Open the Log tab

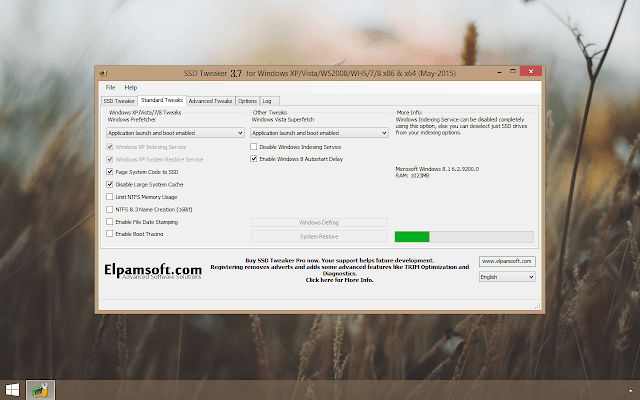pos(269,101)
